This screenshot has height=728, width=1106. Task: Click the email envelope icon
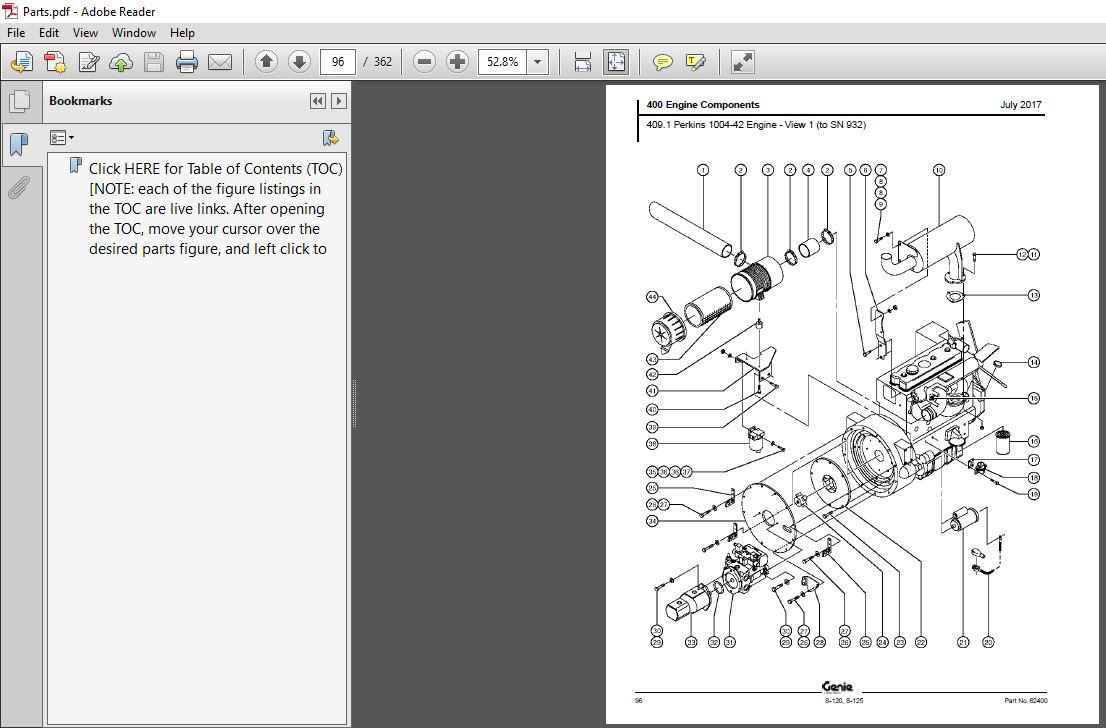click(220, 62)
